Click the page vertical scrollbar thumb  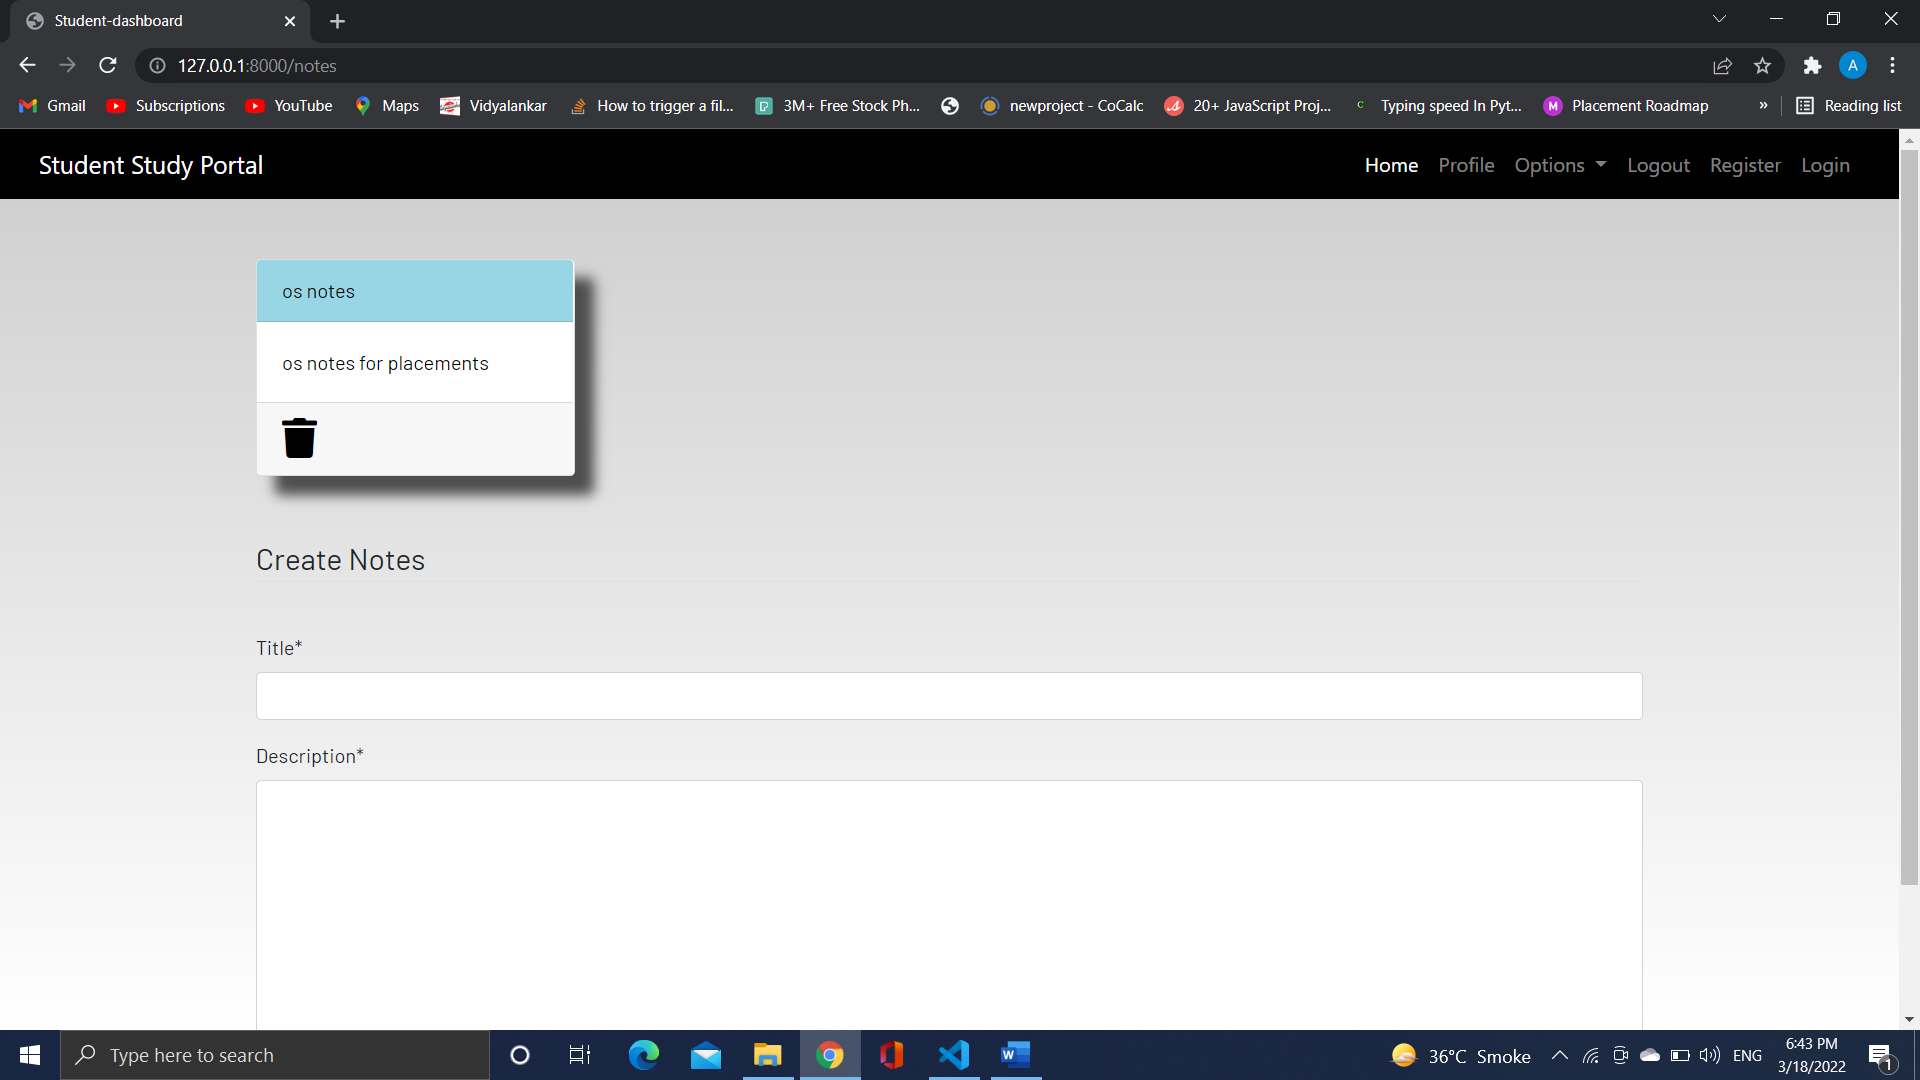click(x=1909, y=517)
